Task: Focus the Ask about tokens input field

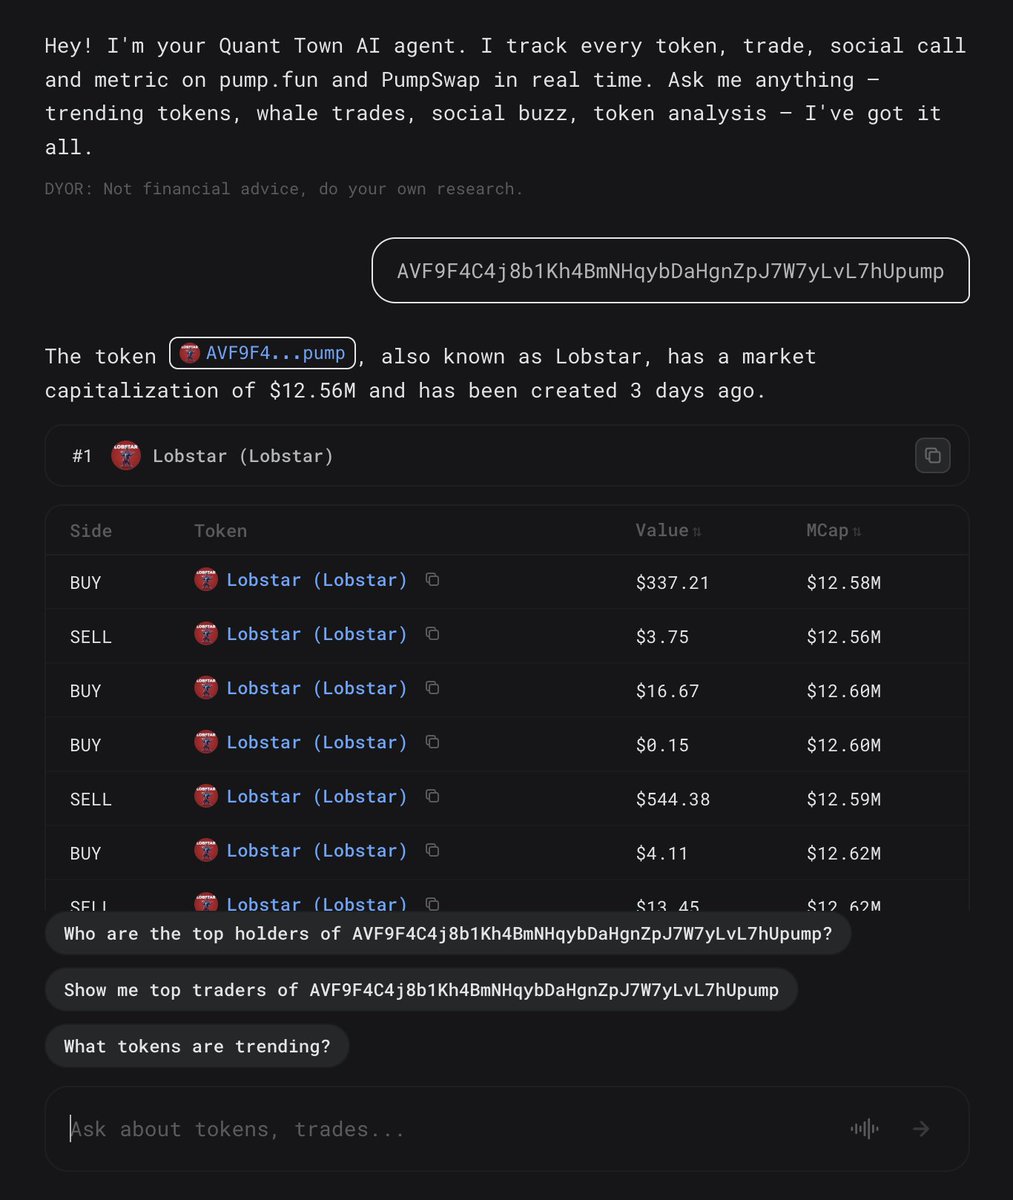Action: 507,1129
